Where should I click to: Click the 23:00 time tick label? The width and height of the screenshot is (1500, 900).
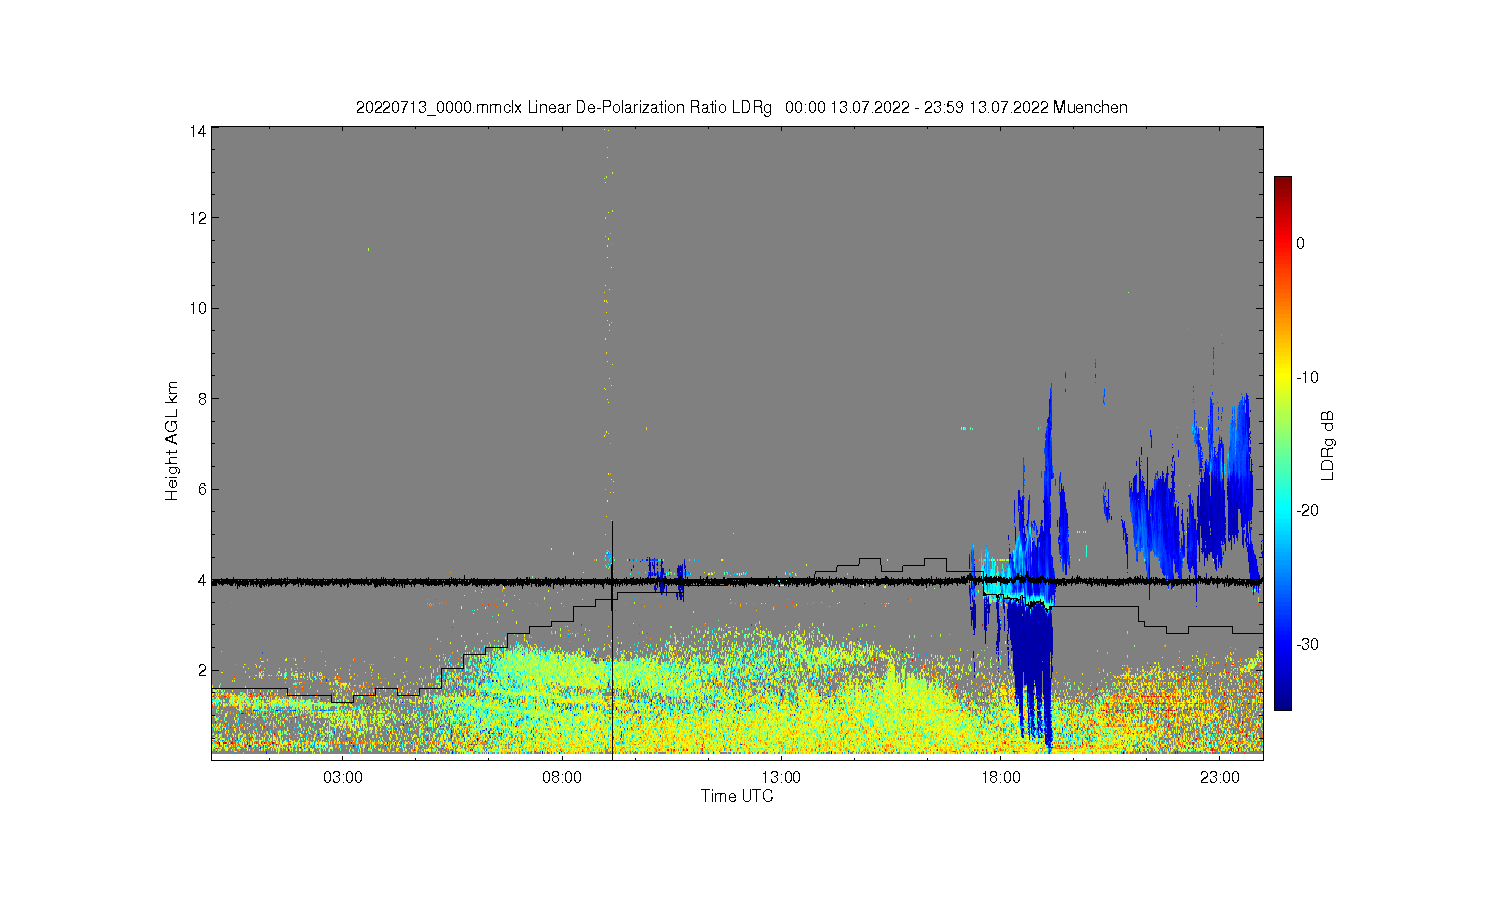[1220, 778]
